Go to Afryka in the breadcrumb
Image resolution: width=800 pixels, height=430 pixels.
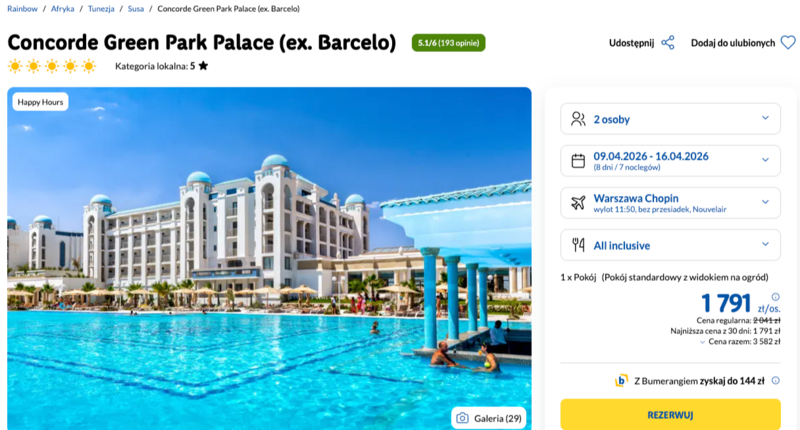click(x=63, y=8)
